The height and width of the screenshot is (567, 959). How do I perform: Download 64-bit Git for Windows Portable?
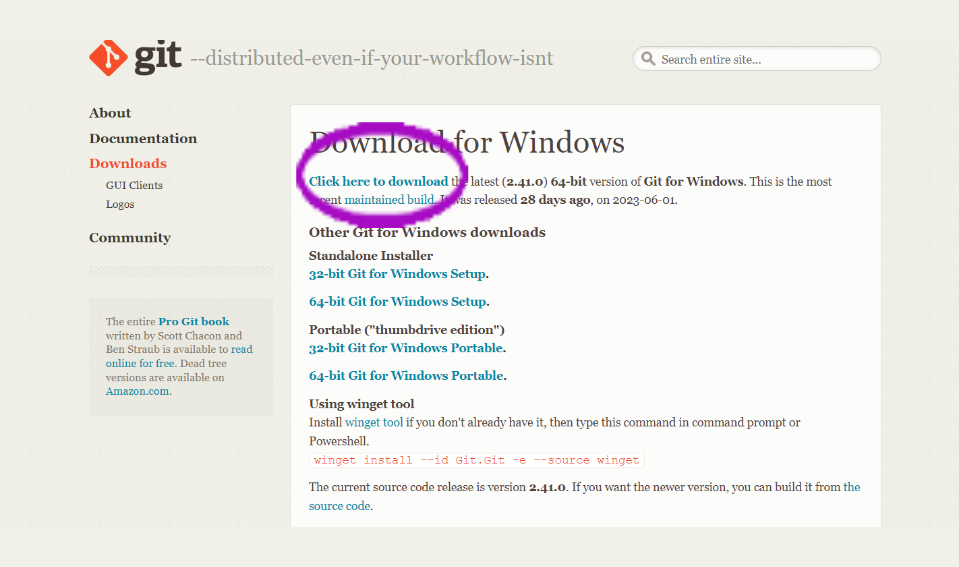pyautogui.click(x=406, y=376)
